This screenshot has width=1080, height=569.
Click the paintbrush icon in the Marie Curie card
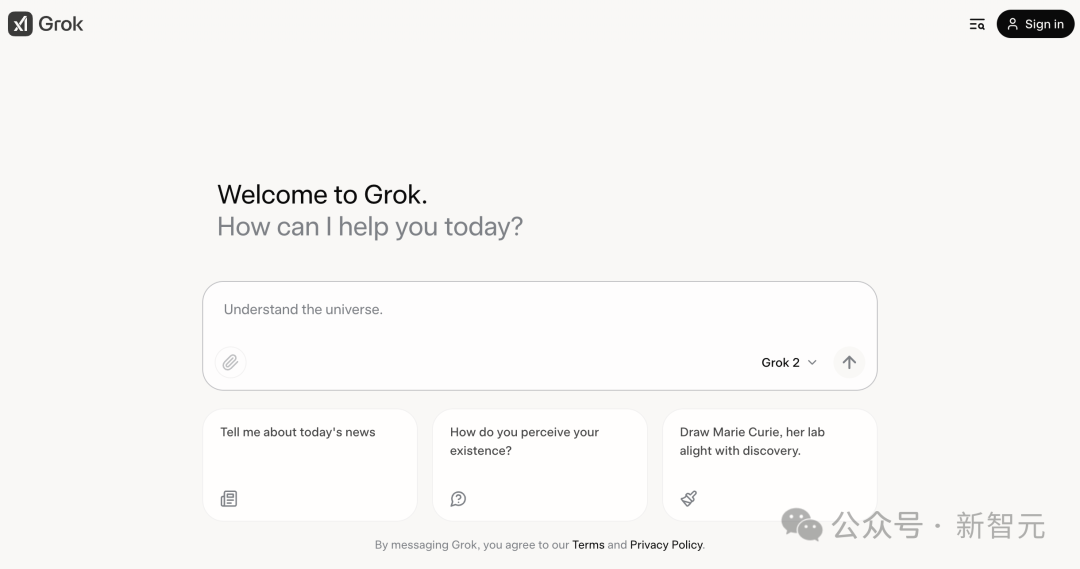[688, 498]
